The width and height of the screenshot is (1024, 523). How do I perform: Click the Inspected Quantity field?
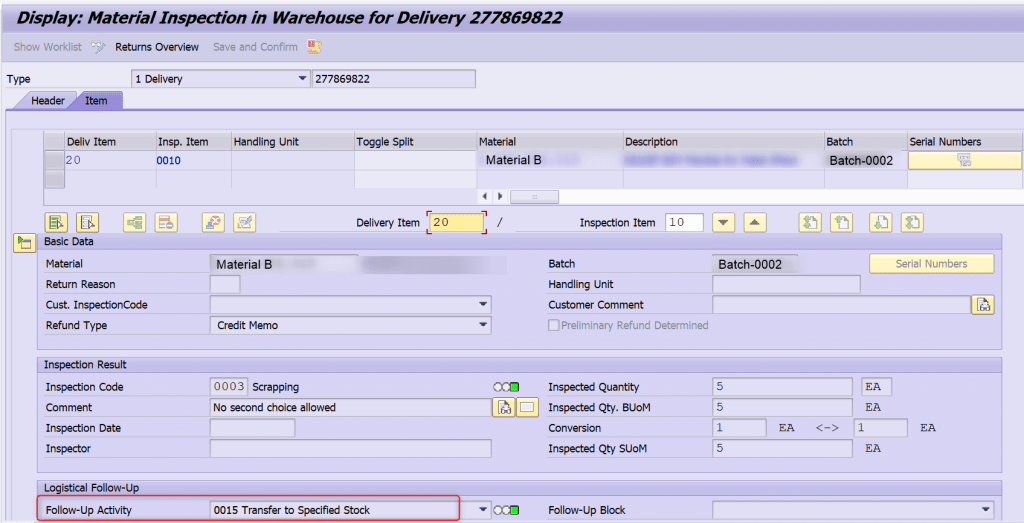click(x=782, y=387)
